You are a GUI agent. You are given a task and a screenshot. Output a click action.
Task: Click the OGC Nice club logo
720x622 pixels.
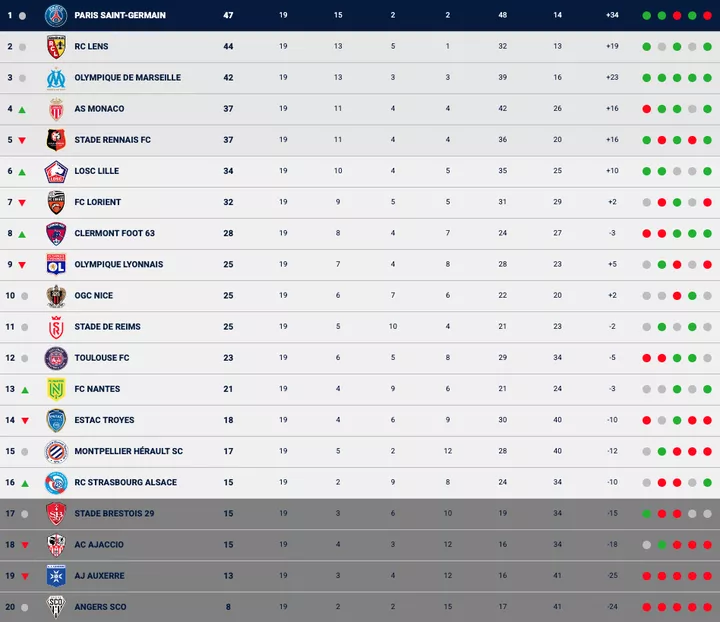[56, 296]
